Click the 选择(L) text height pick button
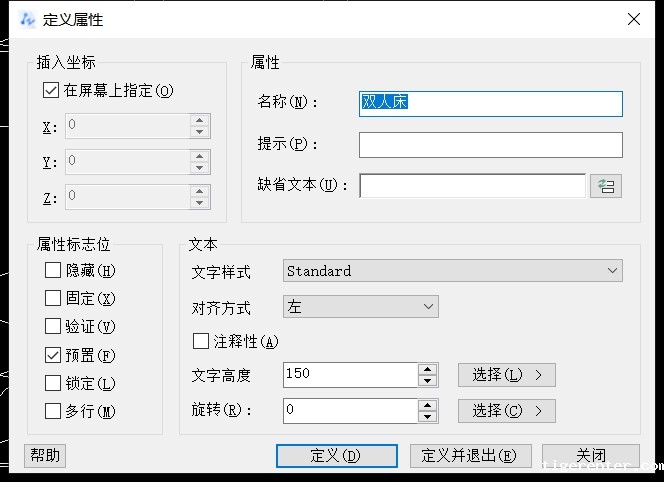Viewport: 664px width, 482px height. [x=506, y=375]
